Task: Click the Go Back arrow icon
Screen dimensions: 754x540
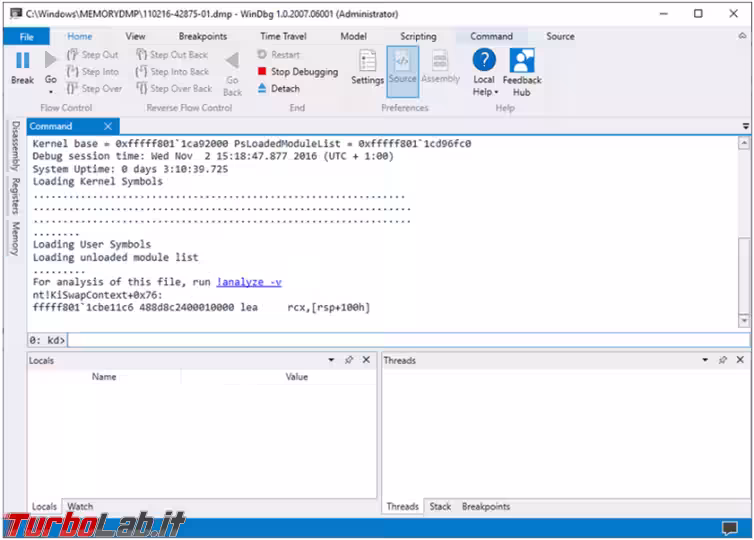Action: (x=232, y=60)
